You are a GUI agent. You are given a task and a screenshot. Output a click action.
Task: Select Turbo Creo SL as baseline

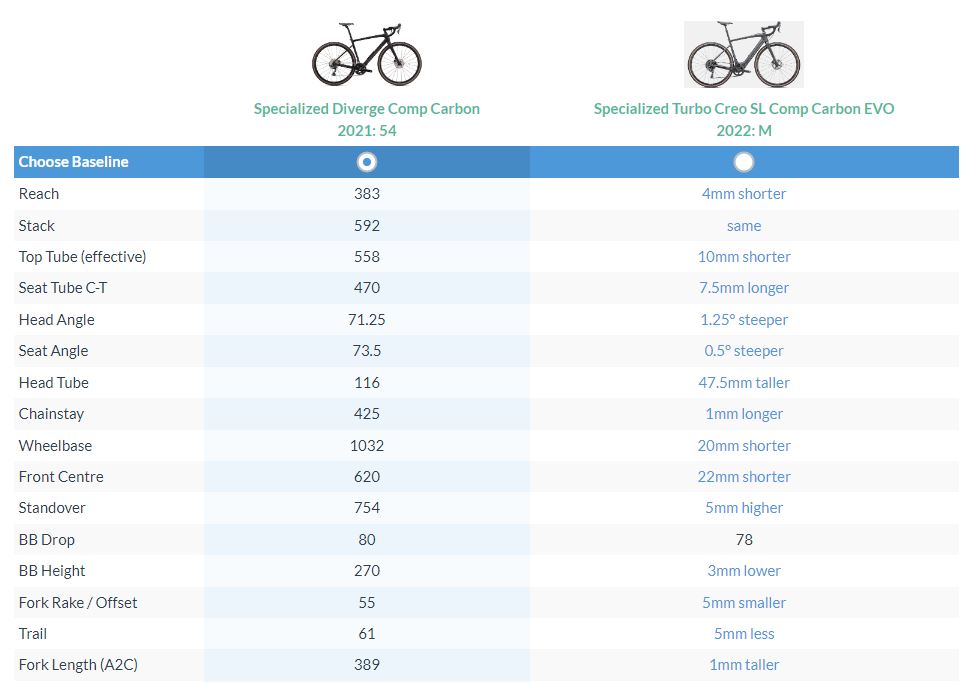(x=743, y=162)
